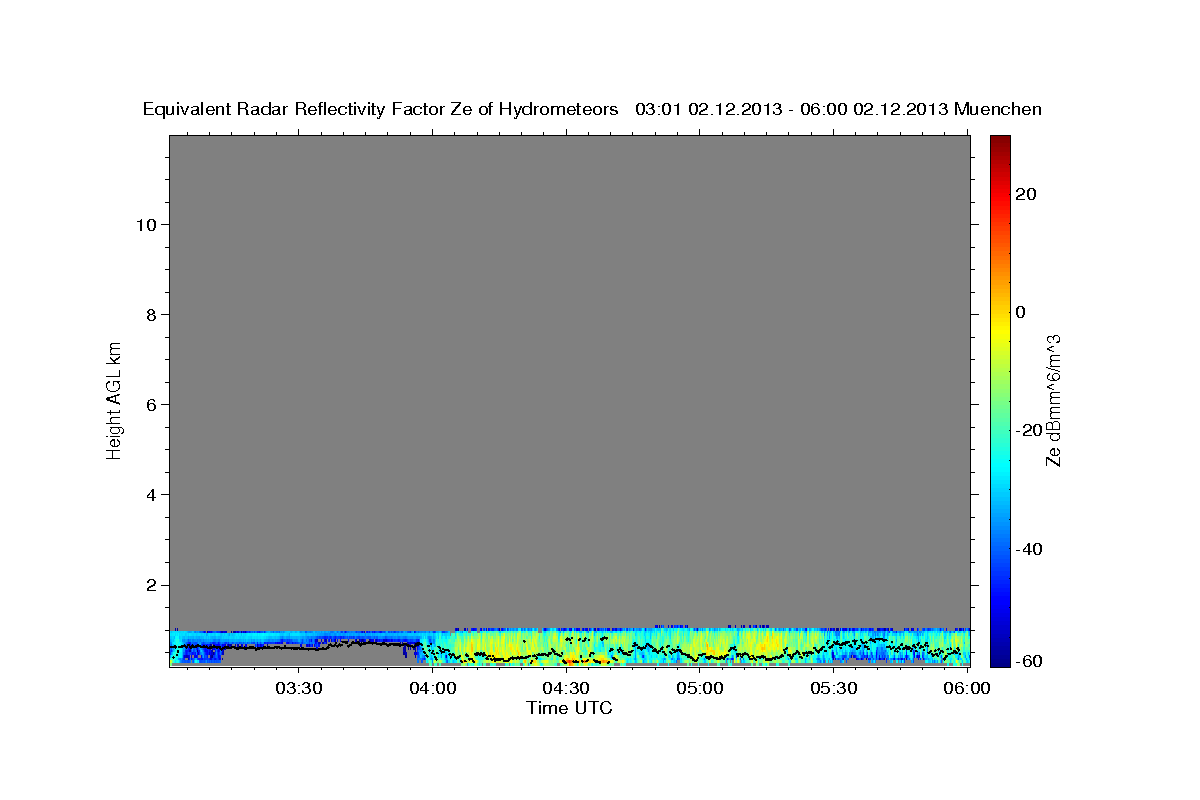Click the 06:00 time tick label
The width and height of the screenshot is (1200, 800).
pos(967,688)
